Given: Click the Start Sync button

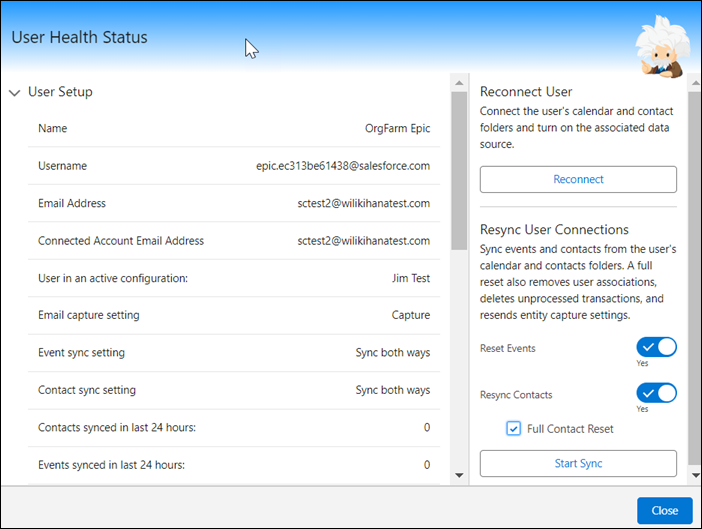Looking at the screenshot, I should click(578, 463).
